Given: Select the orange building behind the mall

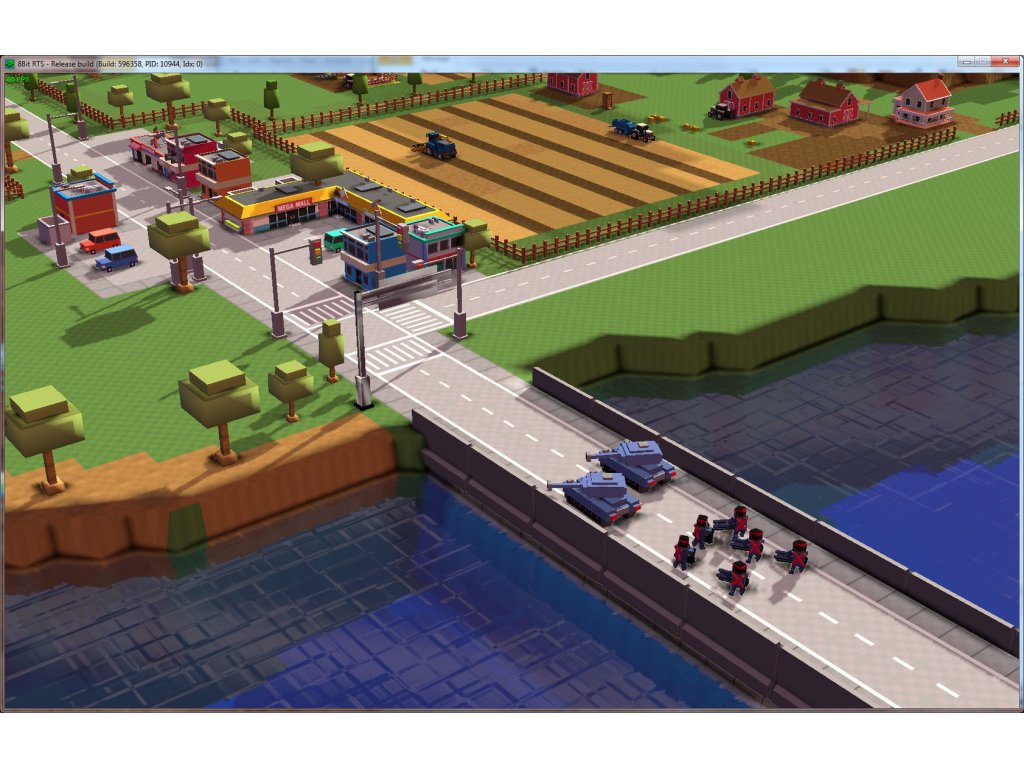Looking at the screenshot, I should tap(223, 172).
